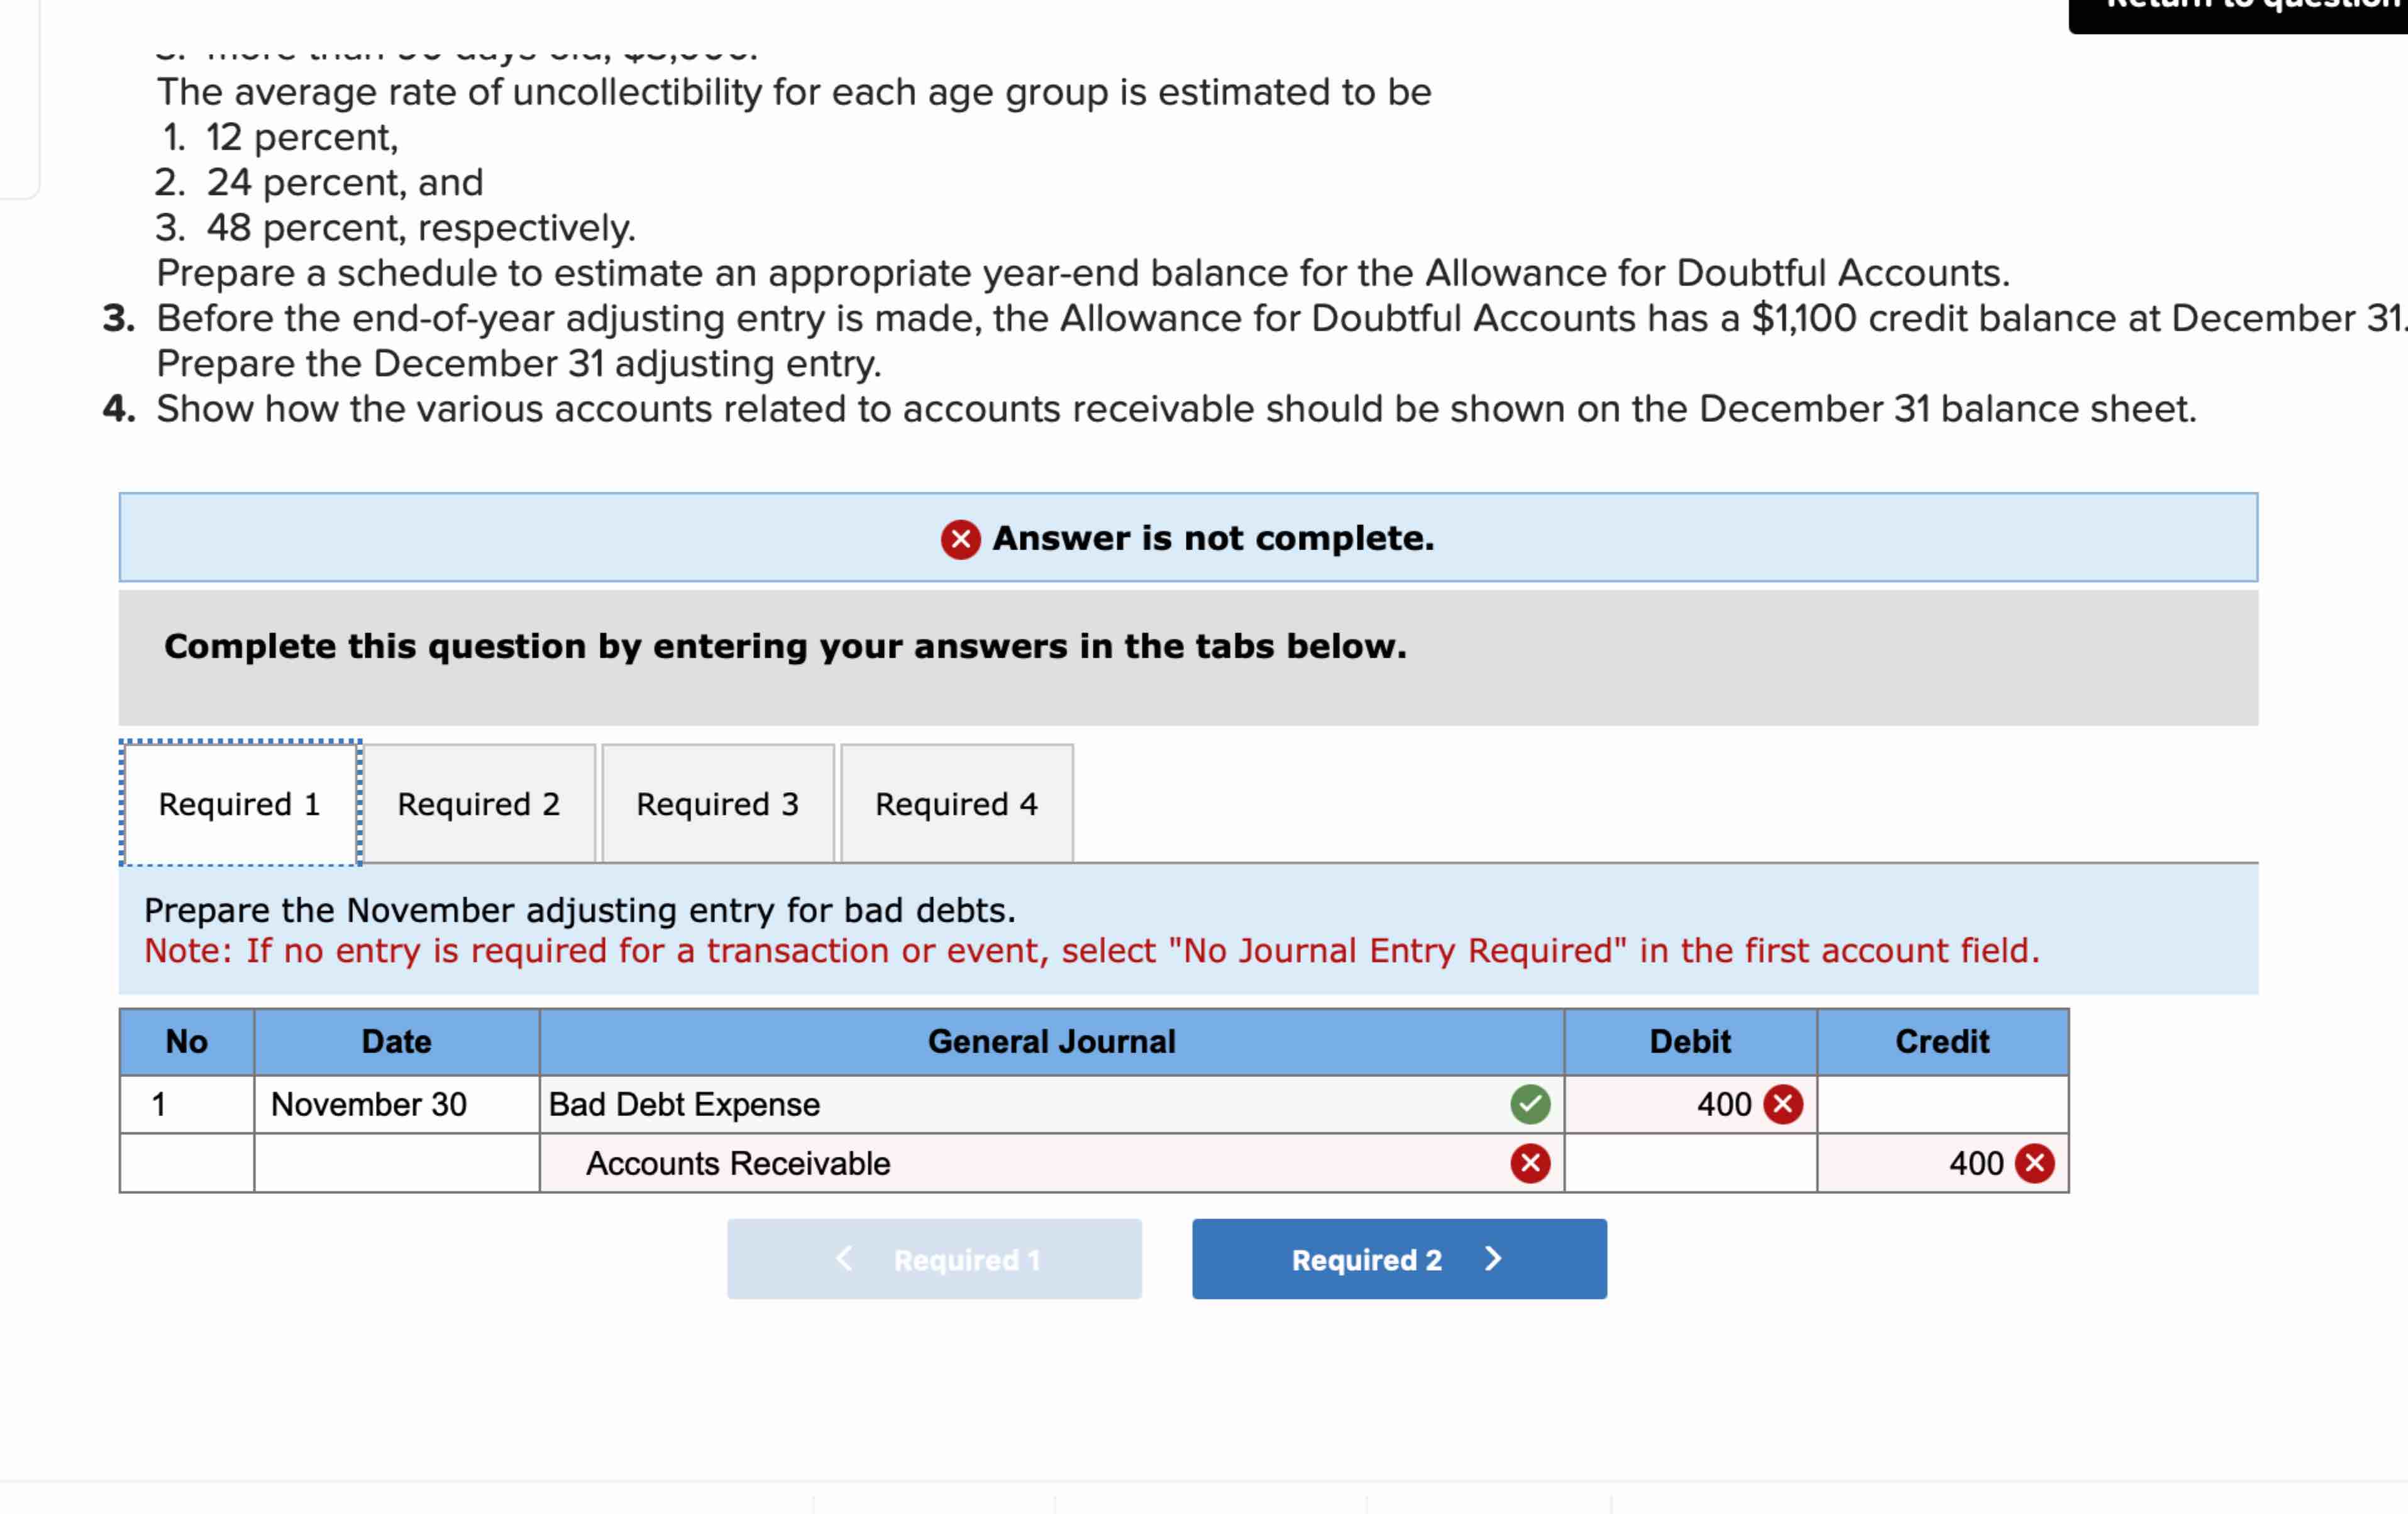Click the right chevron on the Required 2 button
Image resolution: width=2408 pixels, height=1514 pixels.
(x=1493, y=1259)
